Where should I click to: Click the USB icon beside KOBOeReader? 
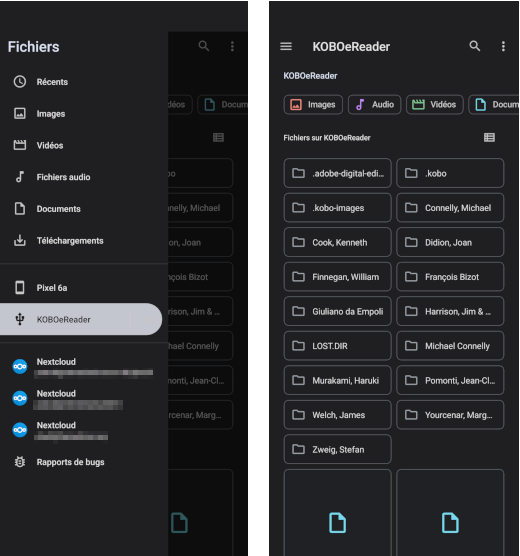pyautogui.click(x=20, y=319)
